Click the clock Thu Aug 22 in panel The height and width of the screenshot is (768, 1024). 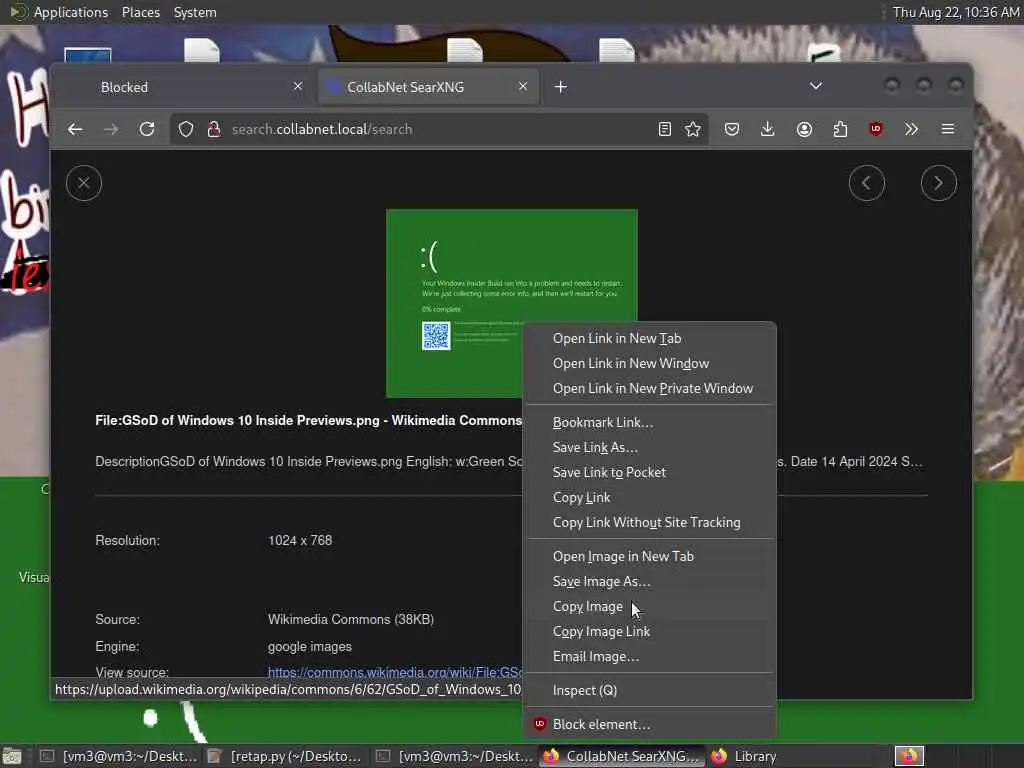pos(955,12)
